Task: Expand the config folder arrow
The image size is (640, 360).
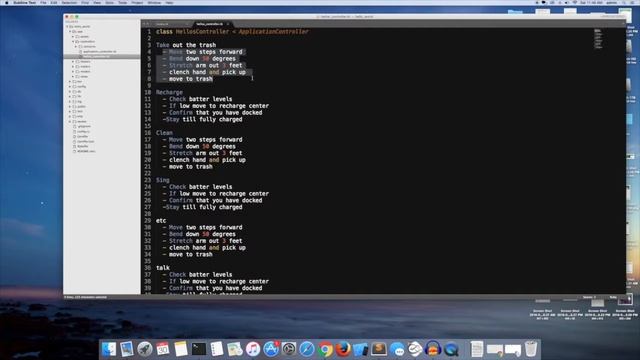Action: 70,87
